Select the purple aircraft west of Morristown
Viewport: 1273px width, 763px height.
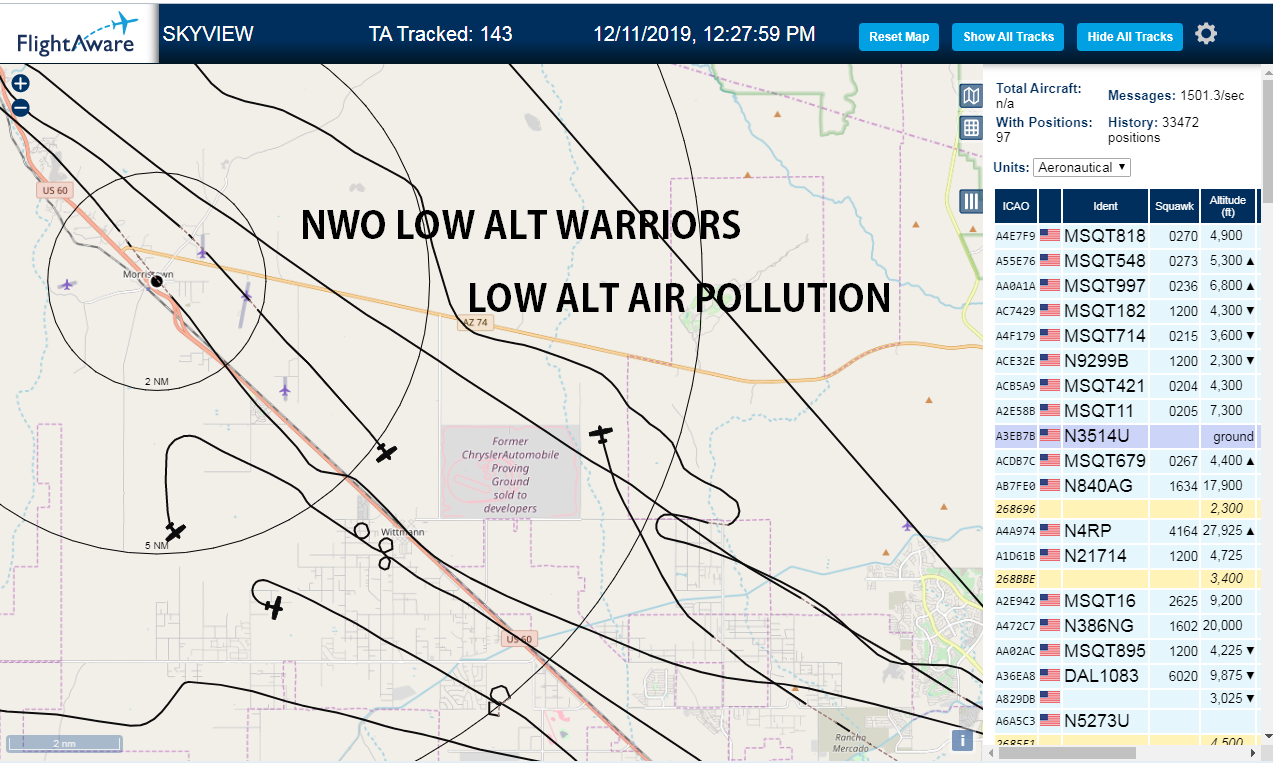(x=67, y=285)
